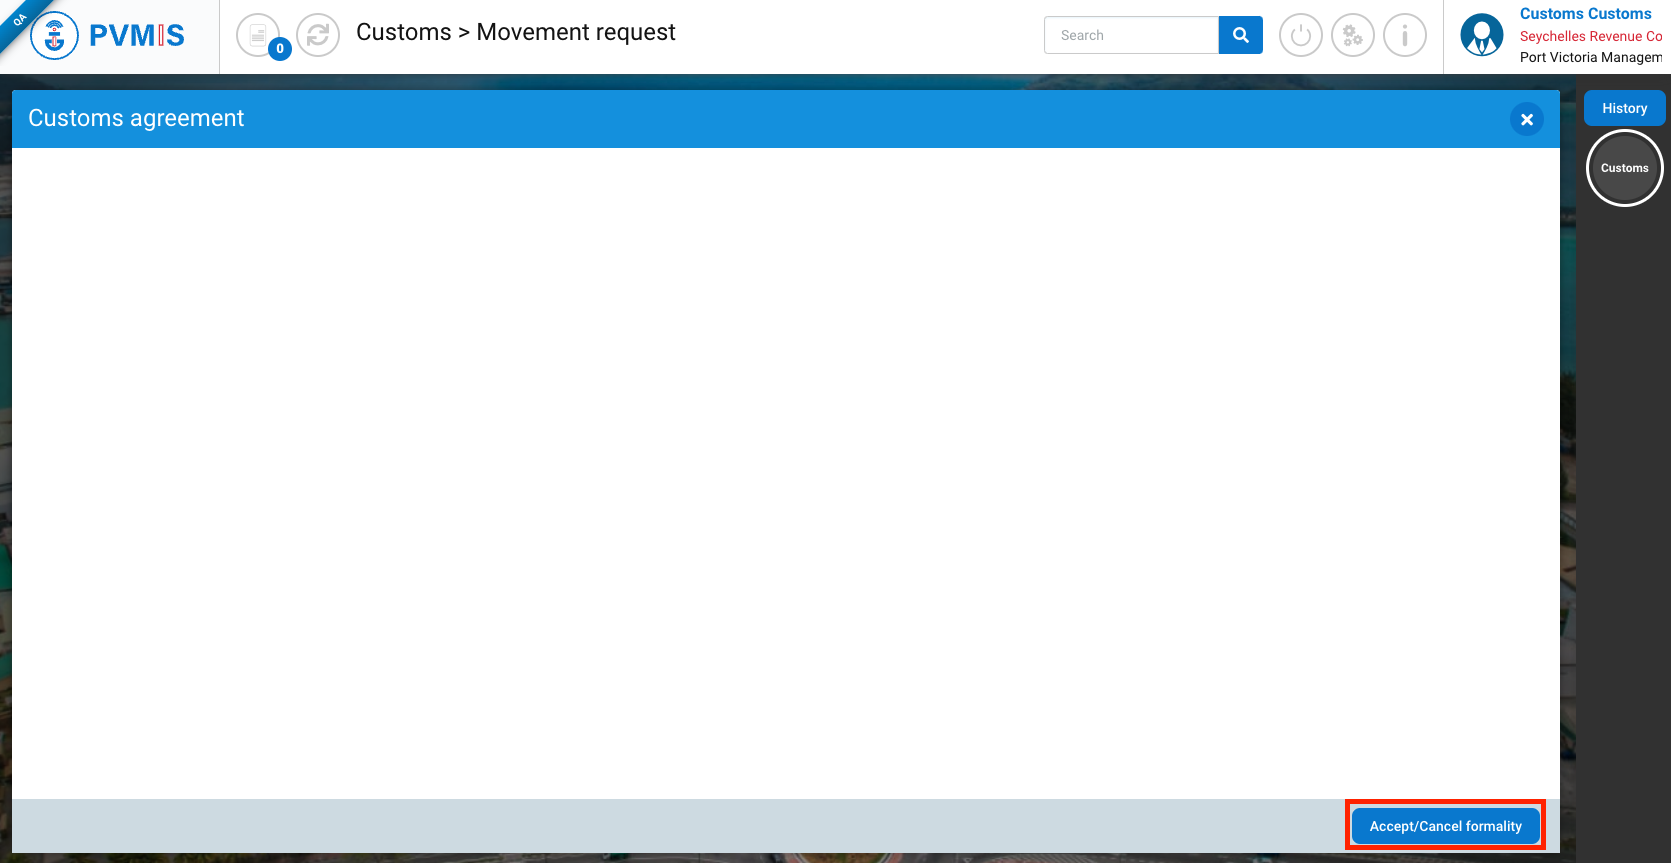The height and width of the screenshot is (863, 1671).
Task: Click the Accept/Cancel formality button
Action: [x=1445, y=826]
